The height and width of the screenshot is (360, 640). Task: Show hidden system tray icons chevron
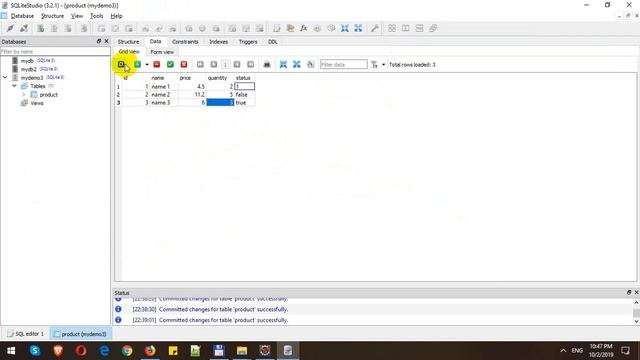pos(563,351)
